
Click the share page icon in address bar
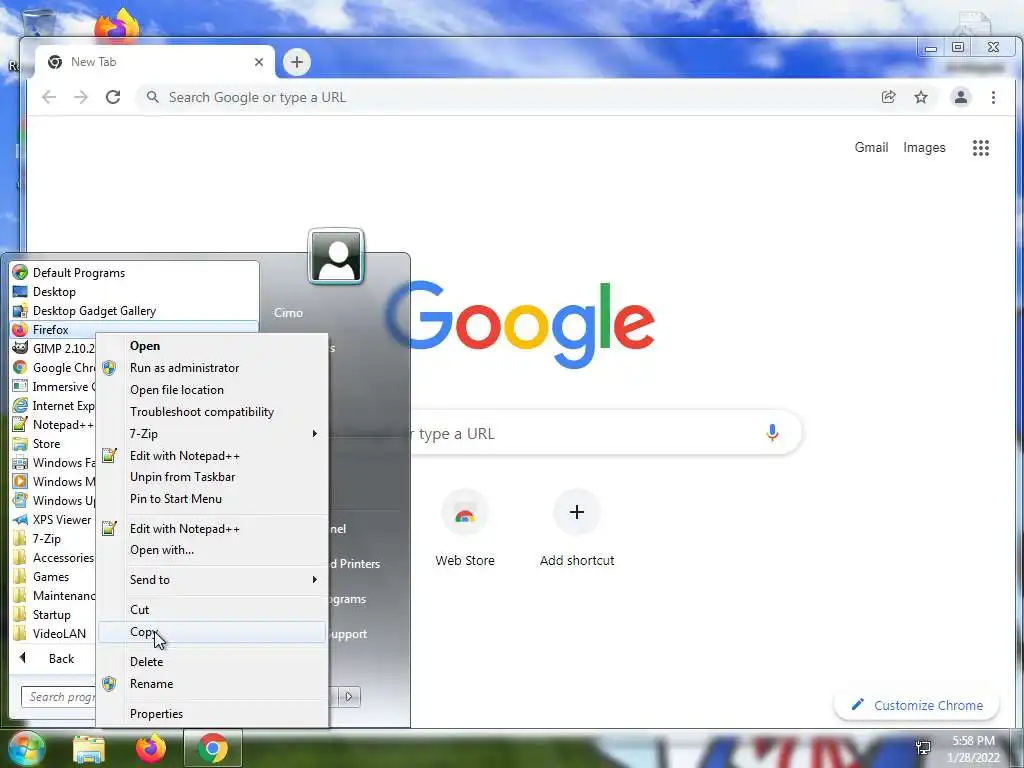tap(888, 97)
